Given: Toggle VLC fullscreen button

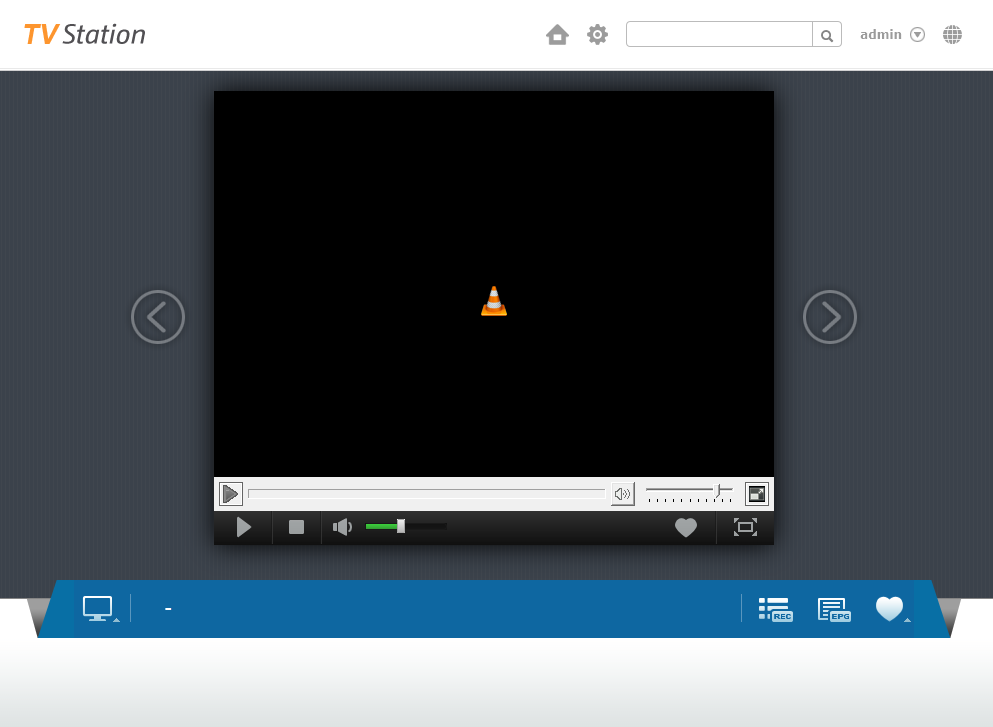Looking at the screenshot, I should coord(757,494).
